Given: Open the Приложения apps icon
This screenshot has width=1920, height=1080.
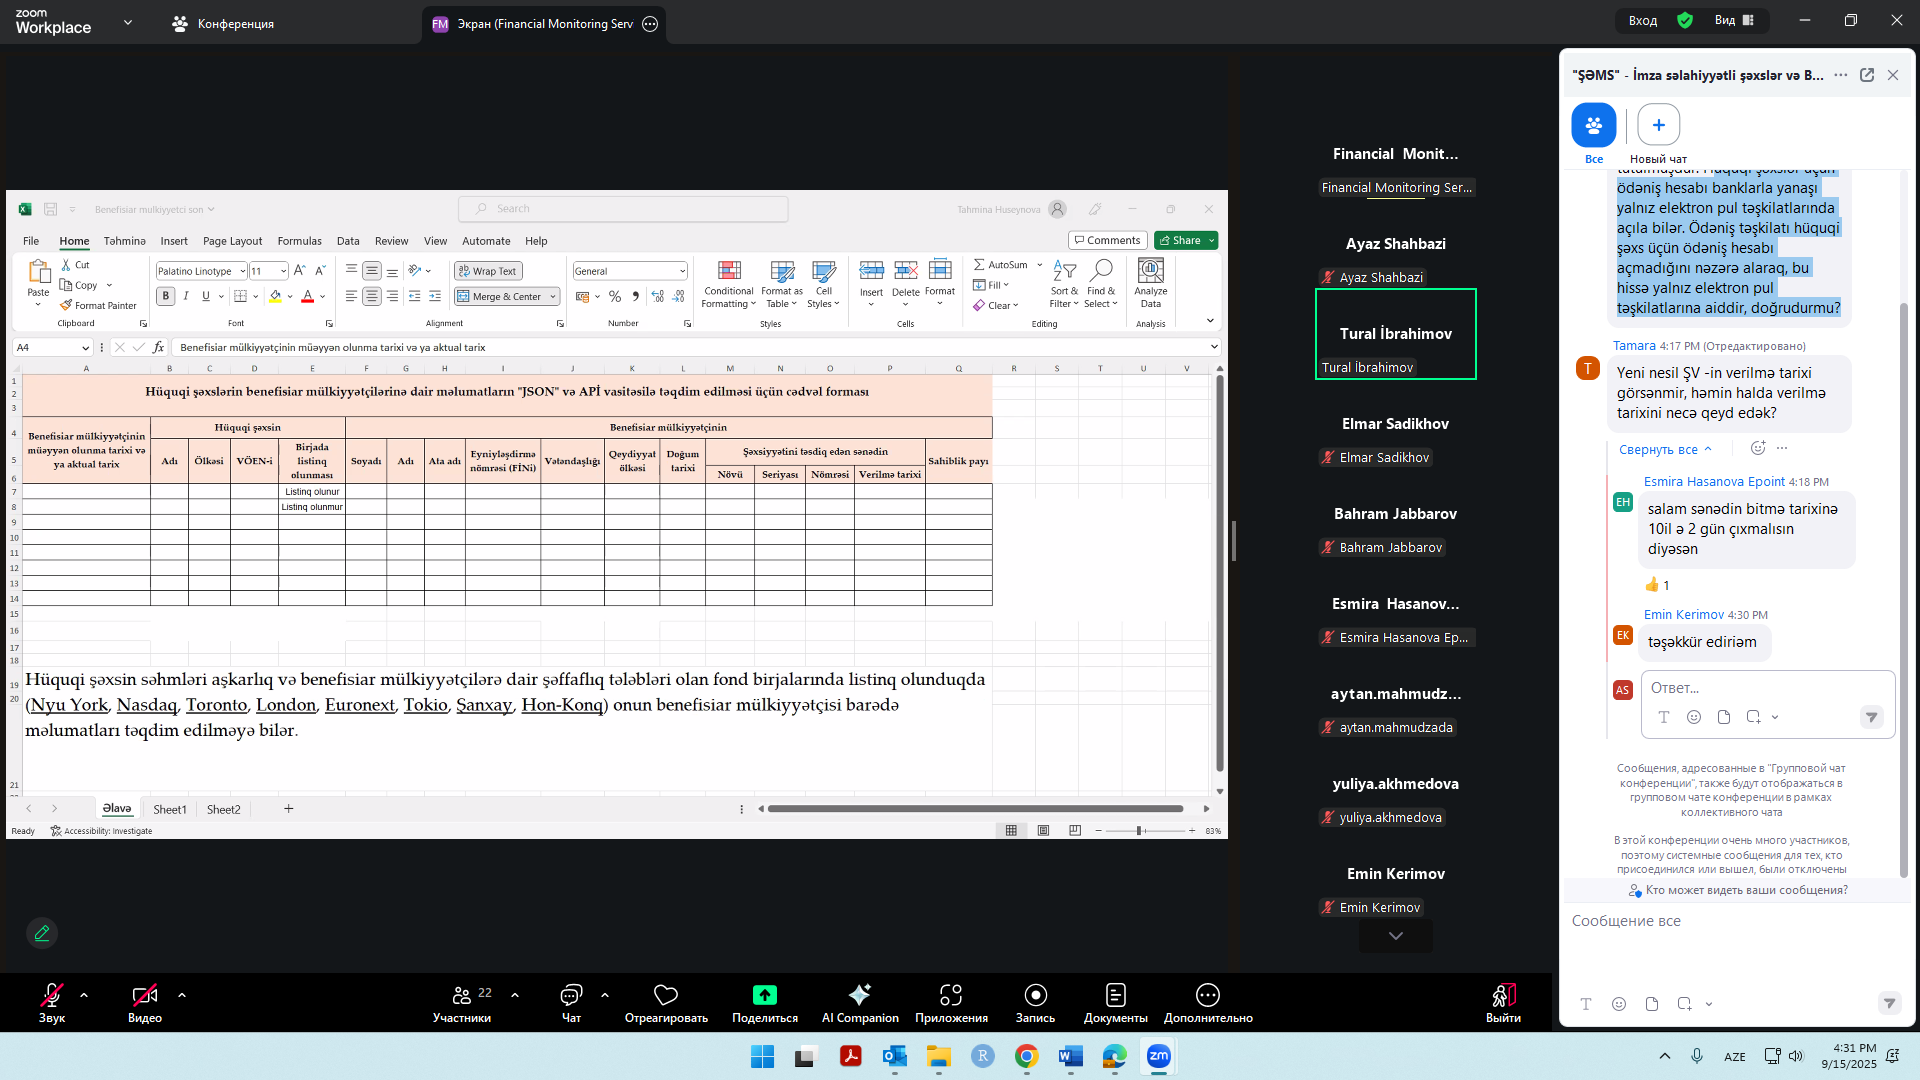Looking at the screenshot, I should pos(951,996).
